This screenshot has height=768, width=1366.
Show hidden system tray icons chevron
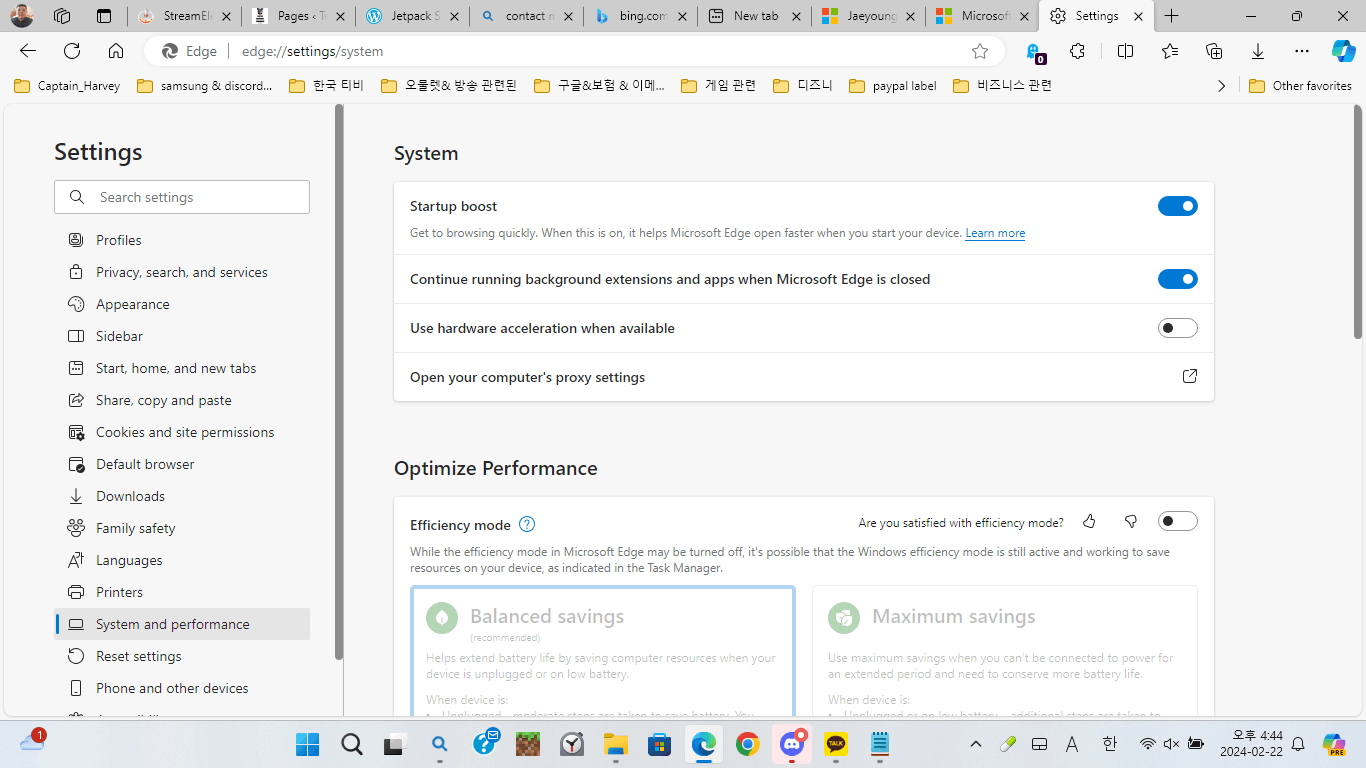tap(976, 744)
